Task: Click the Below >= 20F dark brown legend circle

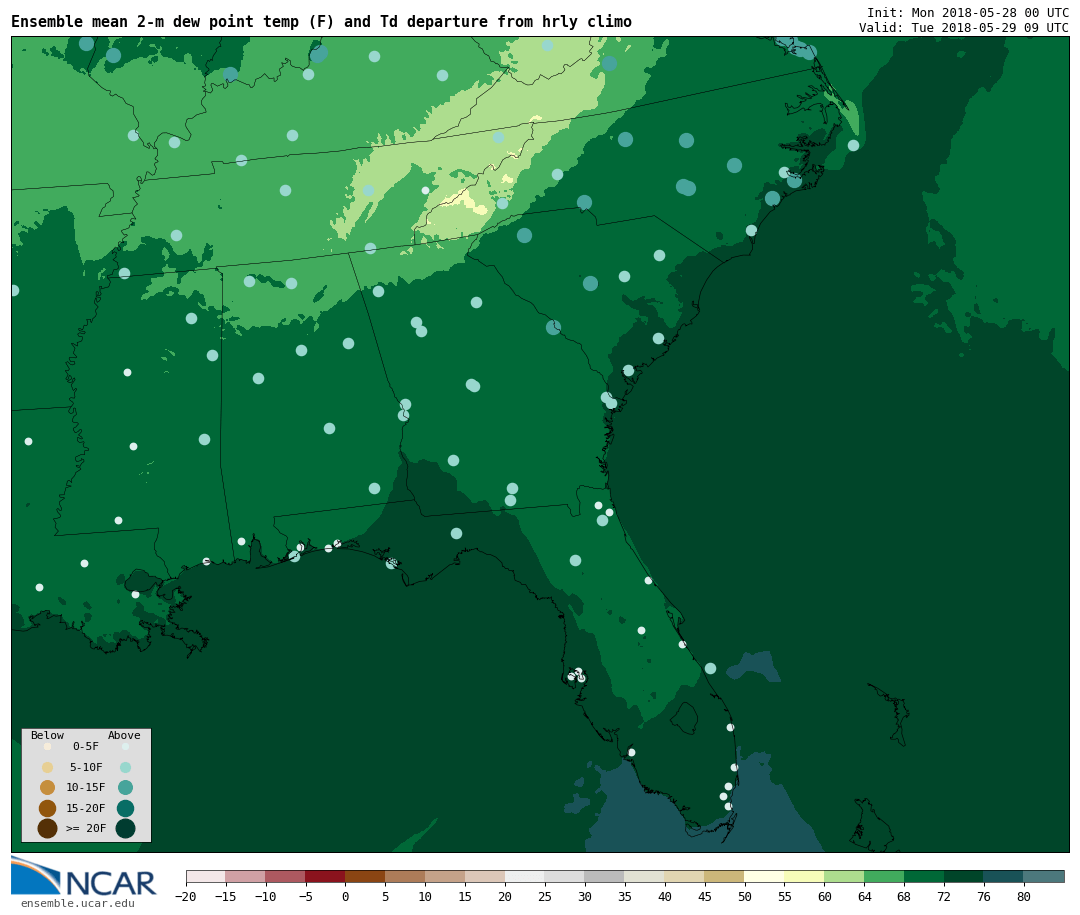Action: pos(48,828)
